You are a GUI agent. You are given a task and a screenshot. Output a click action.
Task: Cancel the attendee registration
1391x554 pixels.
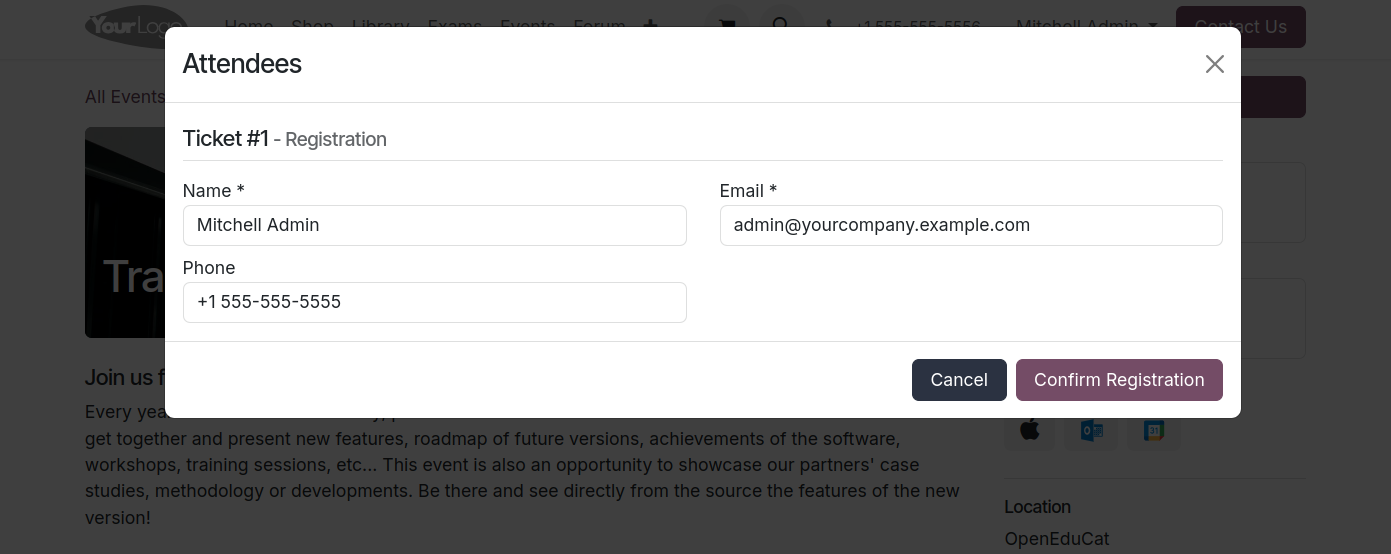(x=959, y=380)
